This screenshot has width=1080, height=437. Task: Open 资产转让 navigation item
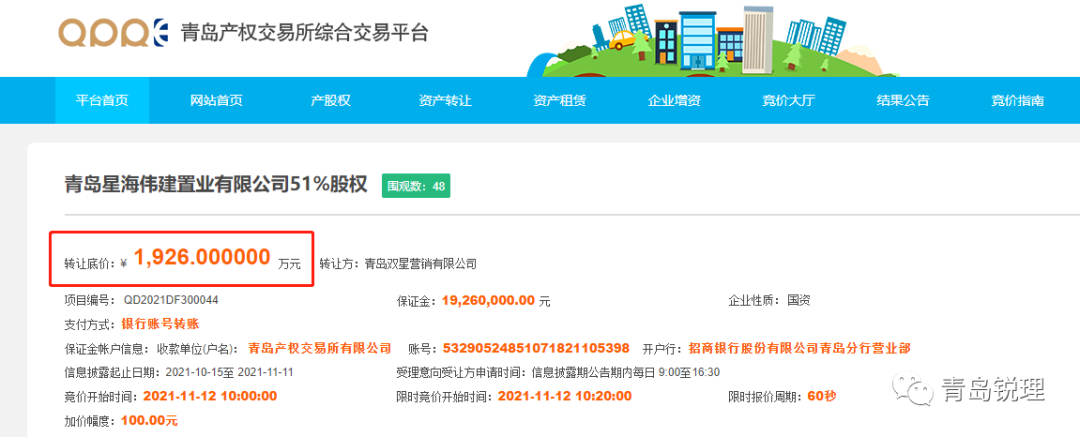[x=445, y=100]
